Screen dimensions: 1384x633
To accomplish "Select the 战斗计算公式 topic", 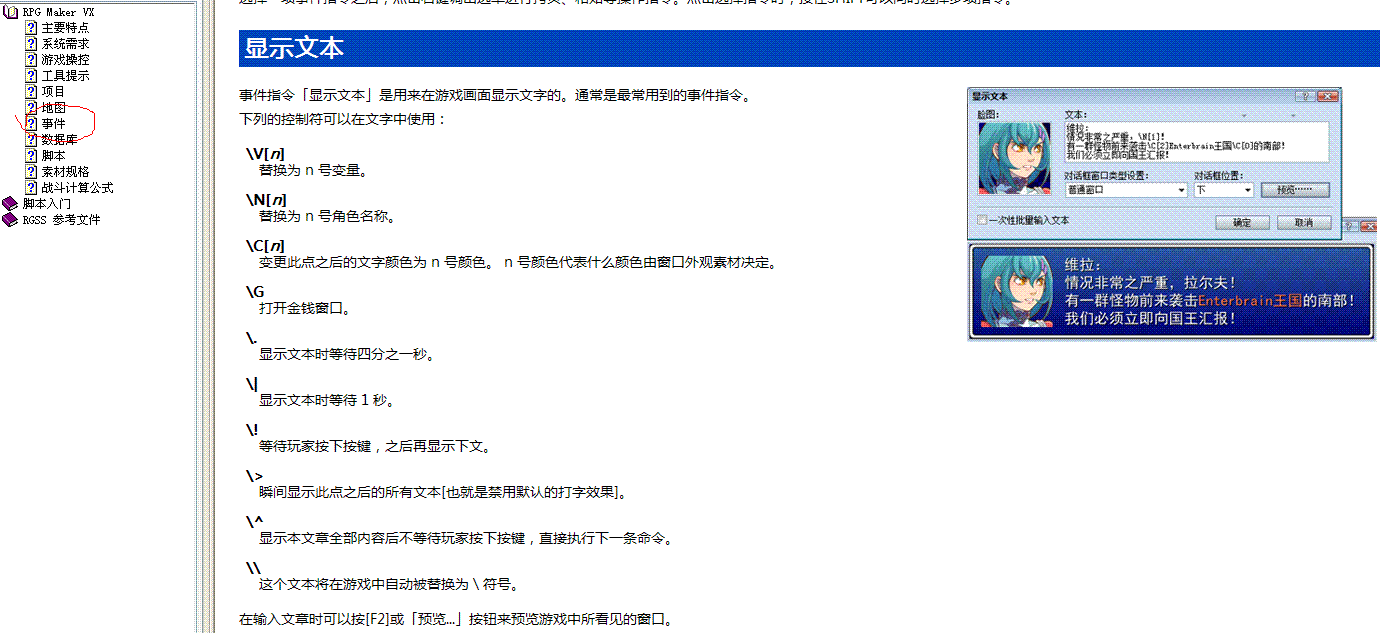I will (77, 188).
